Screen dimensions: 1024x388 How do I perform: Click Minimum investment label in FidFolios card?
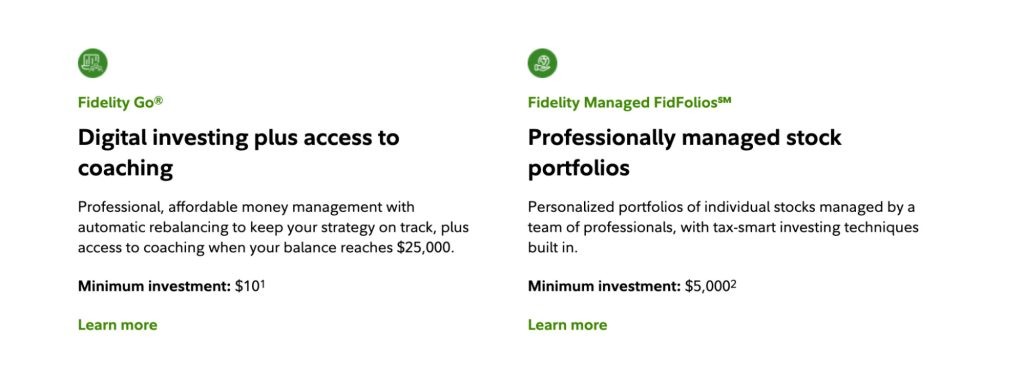click(x=604, y=286)
